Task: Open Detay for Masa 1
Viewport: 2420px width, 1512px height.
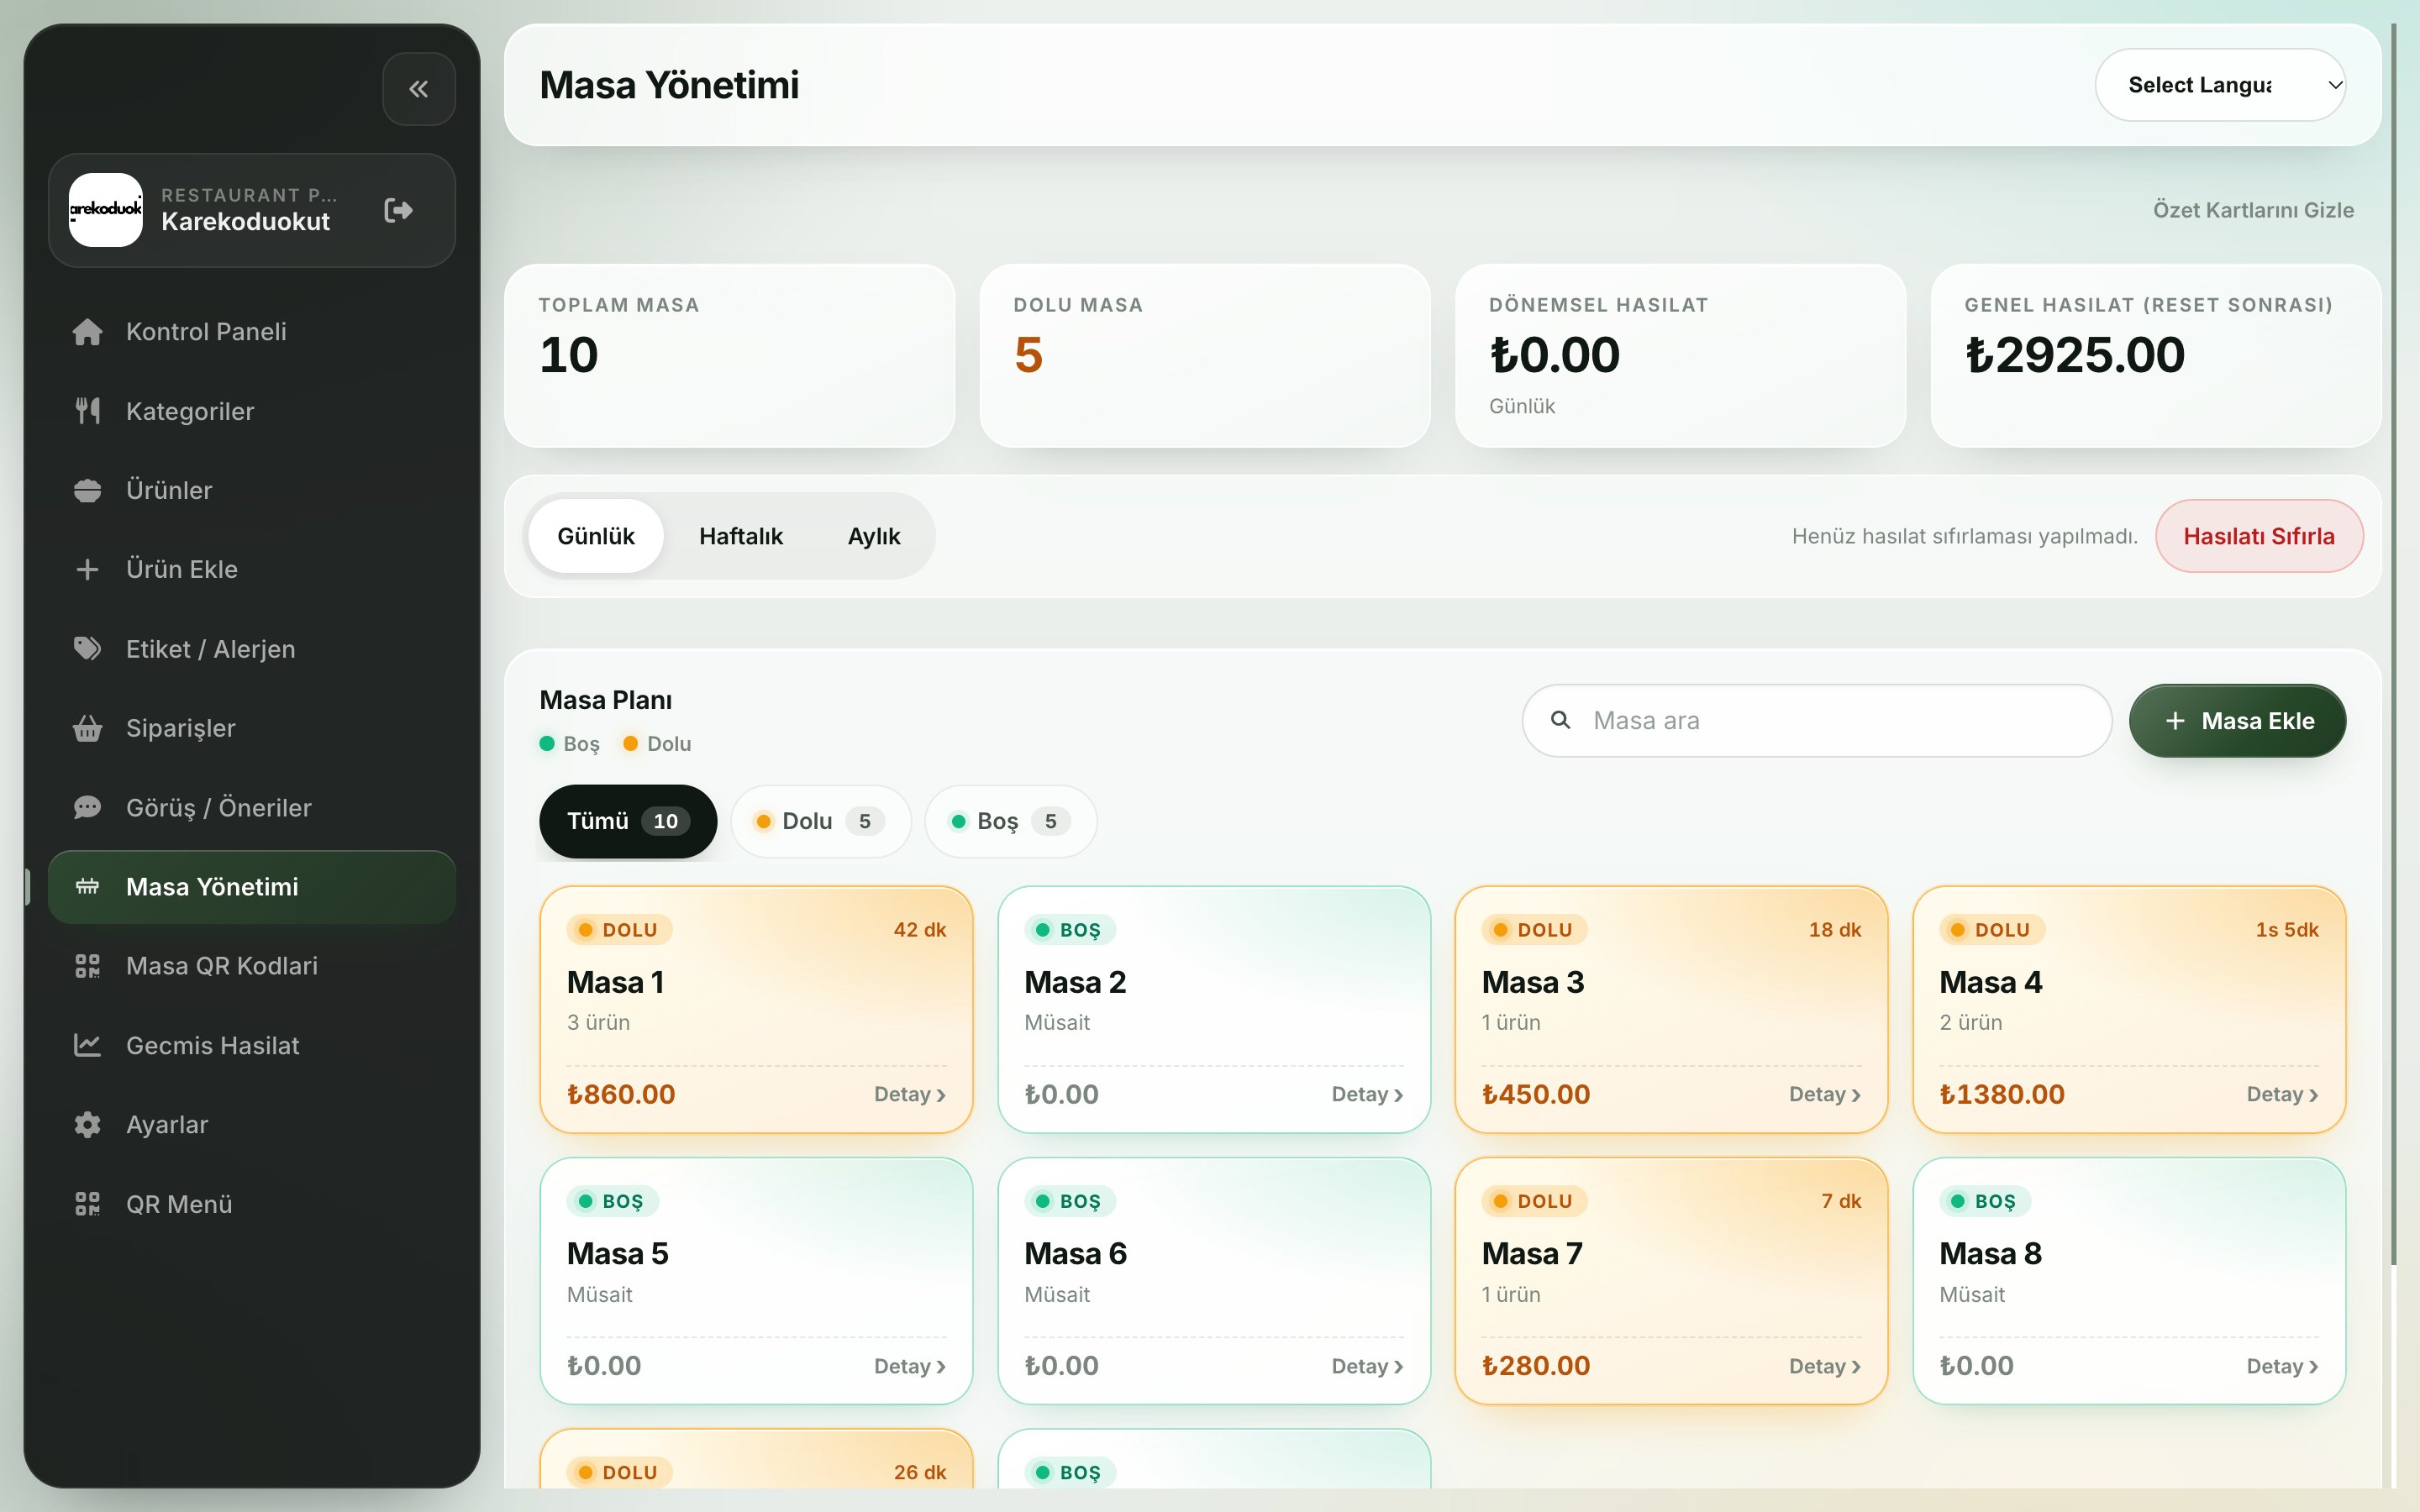Action: (x=910, y=1094)
